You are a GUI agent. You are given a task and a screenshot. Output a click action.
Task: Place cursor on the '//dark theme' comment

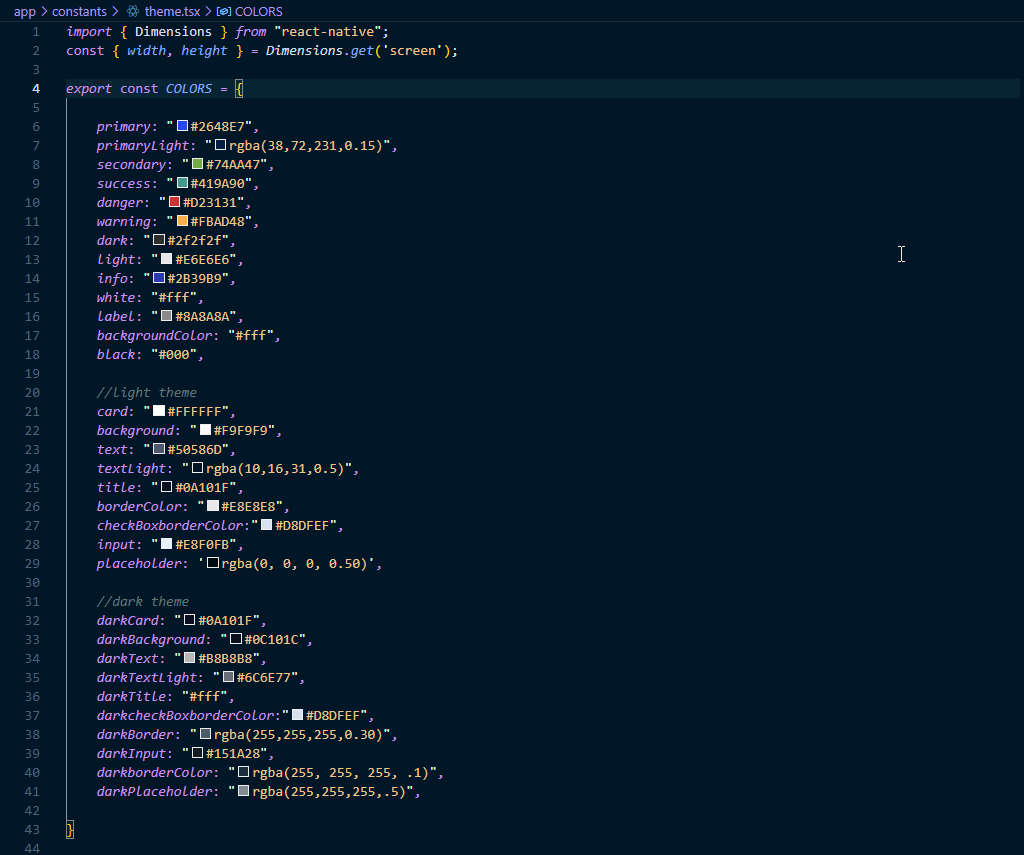point(143,601)
